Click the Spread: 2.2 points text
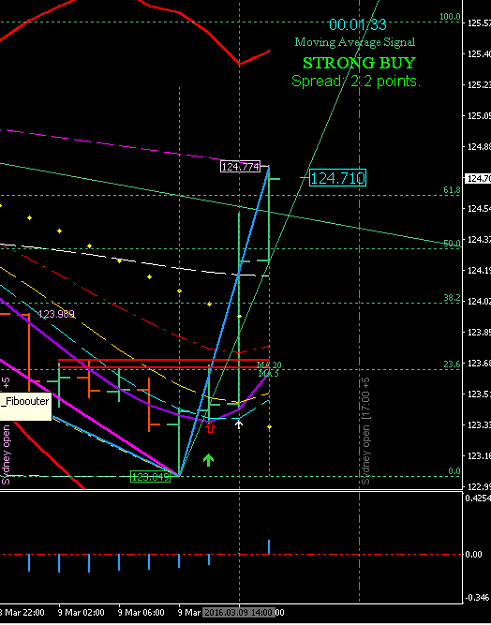The width and height of the screenshot is (491, 625). coord(356,81)
